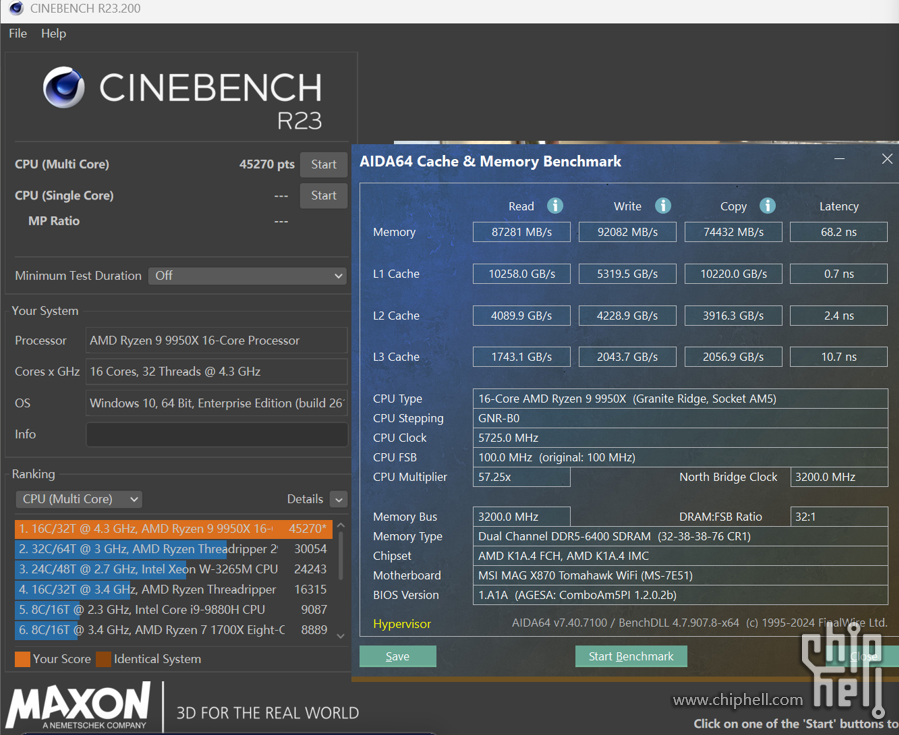Screen dimensions: 899x735
Task: Click the ranking list scroll up arrow
Action: [341, 525]
